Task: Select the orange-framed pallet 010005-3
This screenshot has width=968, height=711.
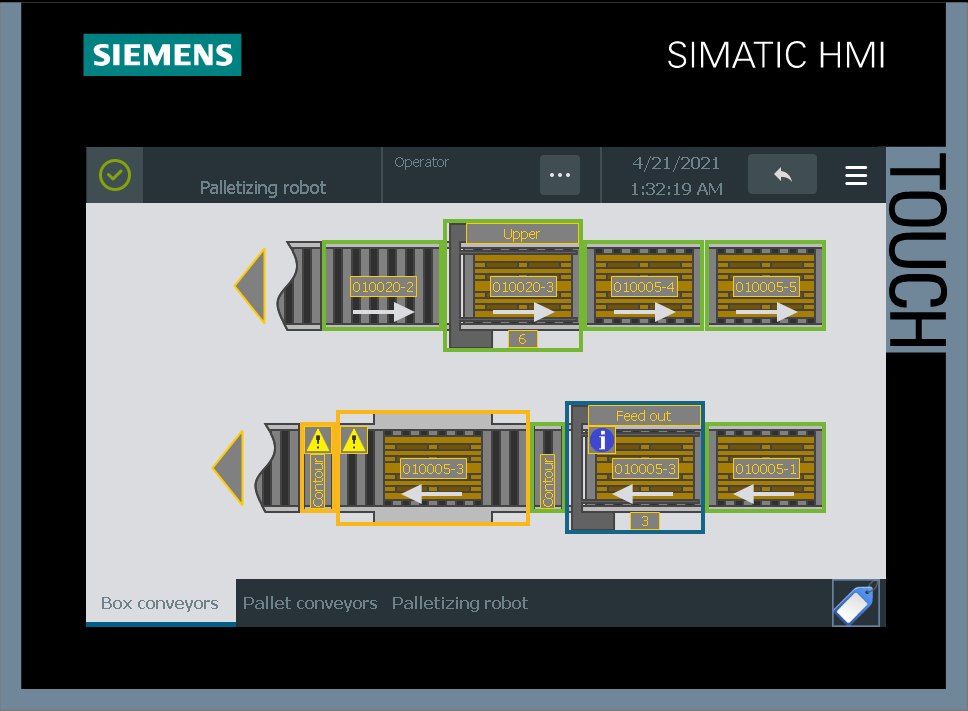Action: pyautogui.click(x=433, y=469)
